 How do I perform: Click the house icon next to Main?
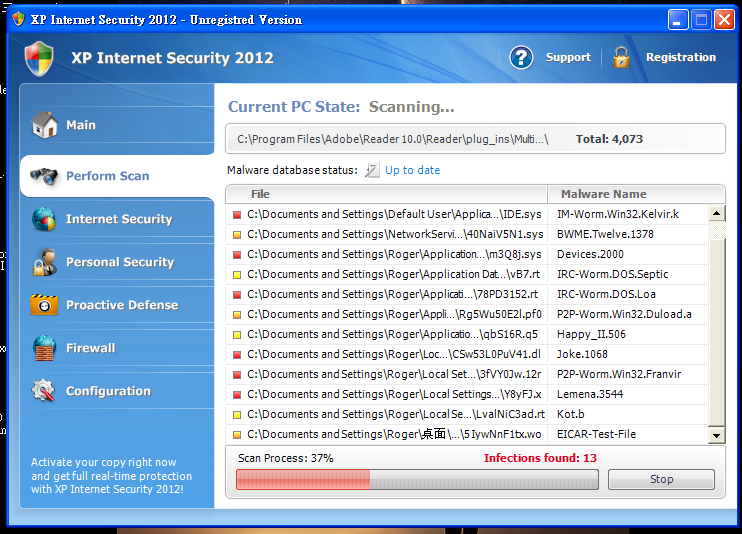click(x=44, y=125)
